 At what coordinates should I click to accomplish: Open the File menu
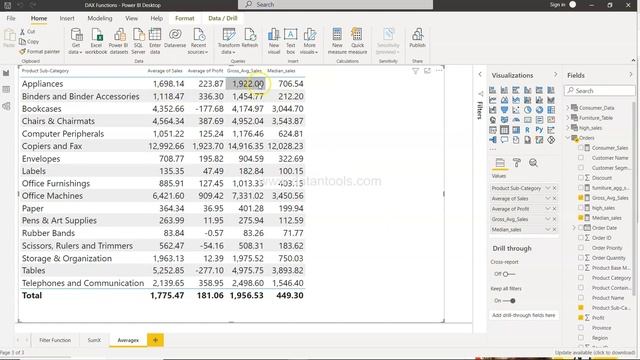pyautogui.click(x=11, y=18)
